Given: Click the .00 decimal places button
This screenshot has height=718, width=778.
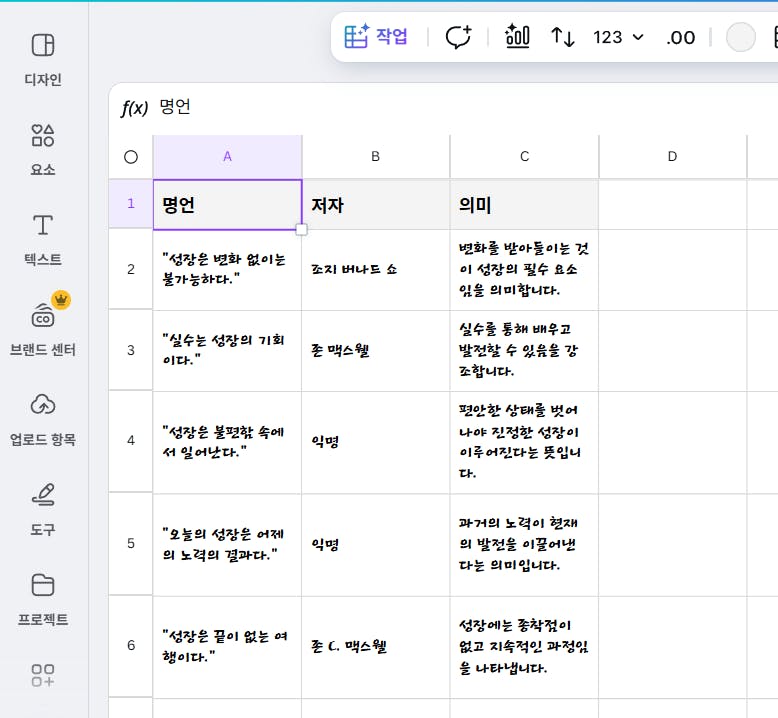Looking at the screenshot, I should point(680,37).
